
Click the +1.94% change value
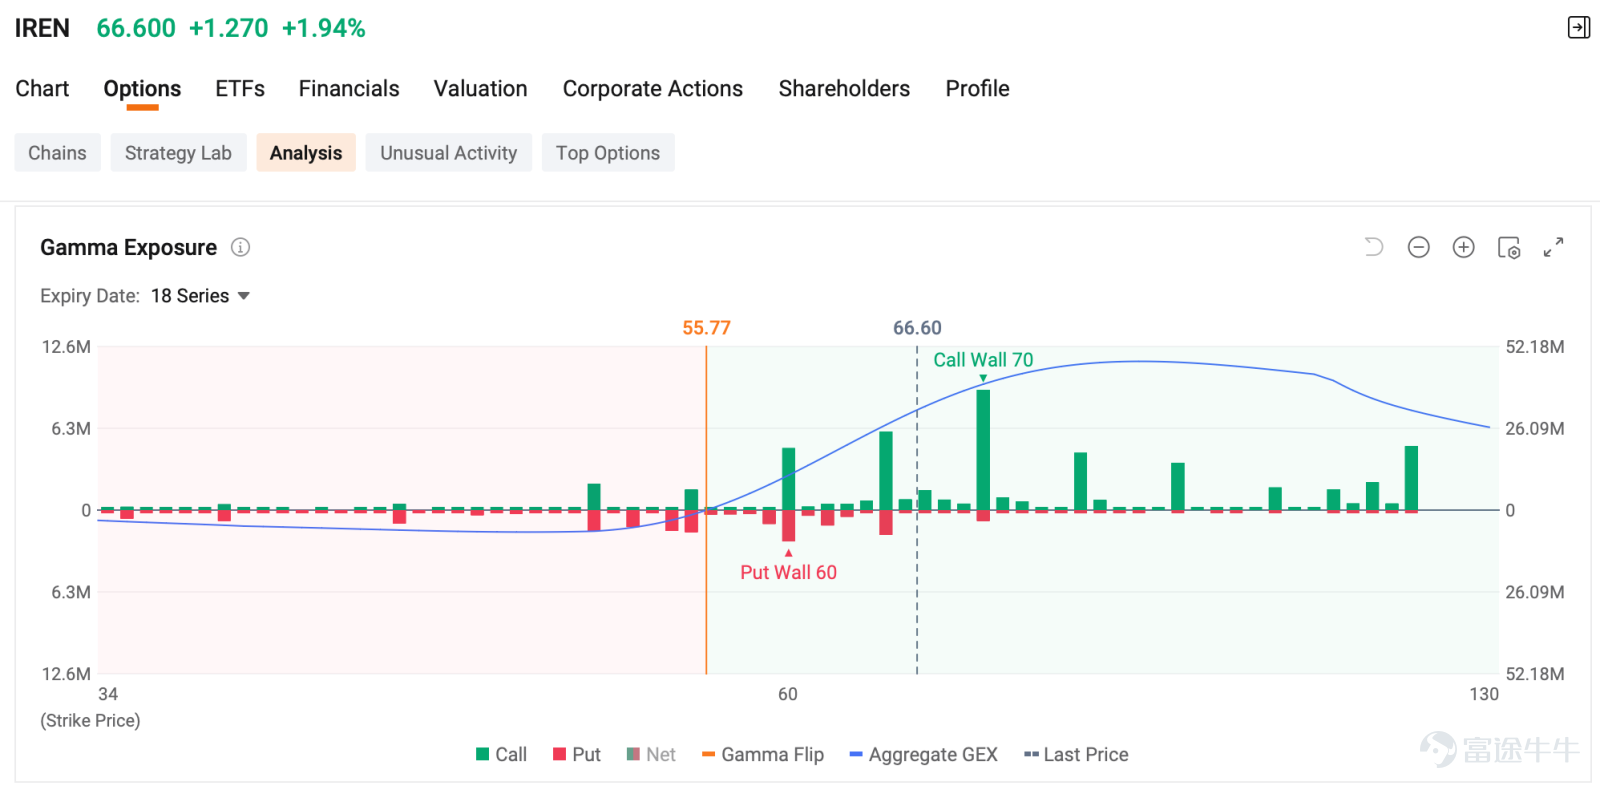pyautogui.click(x=323, y=28)
